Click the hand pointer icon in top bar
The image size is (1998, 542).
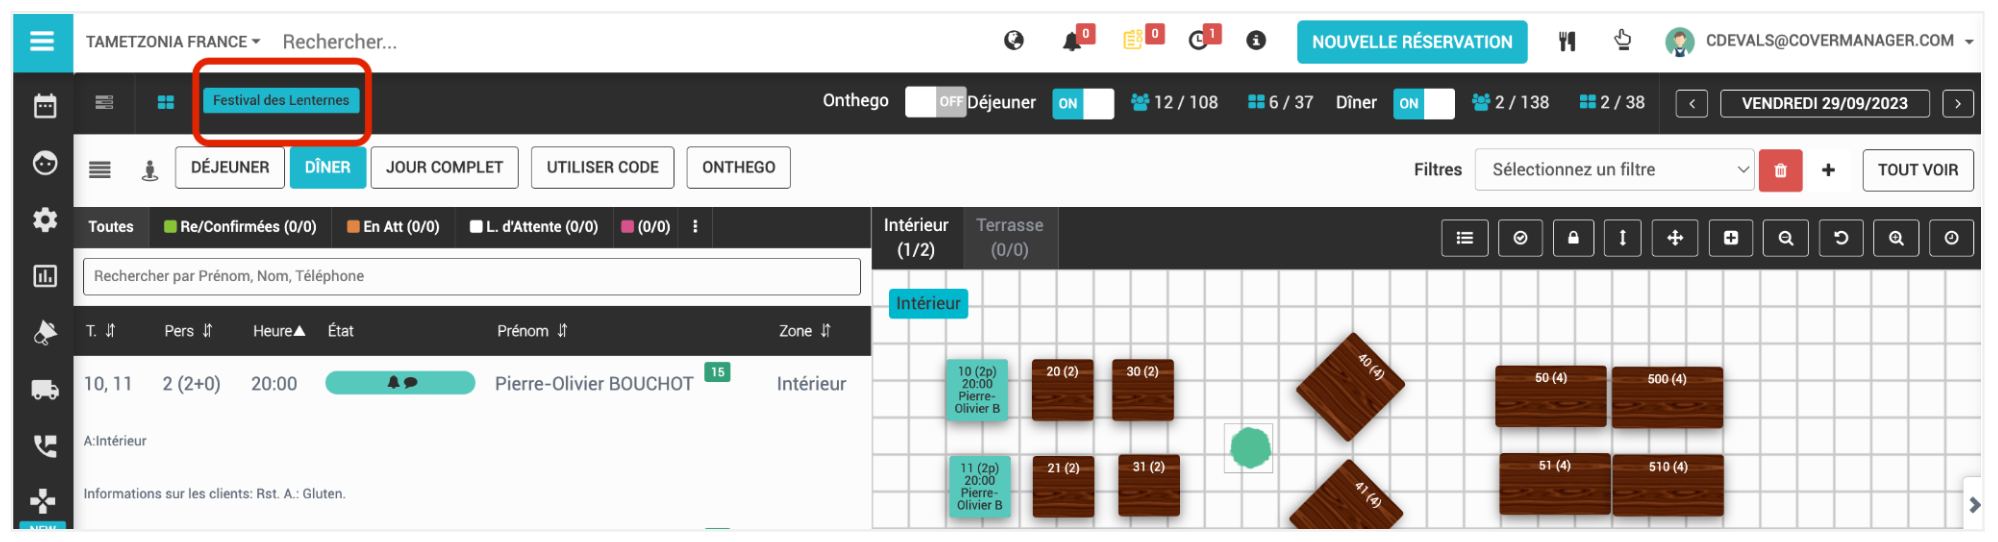tap(1623, 41)
